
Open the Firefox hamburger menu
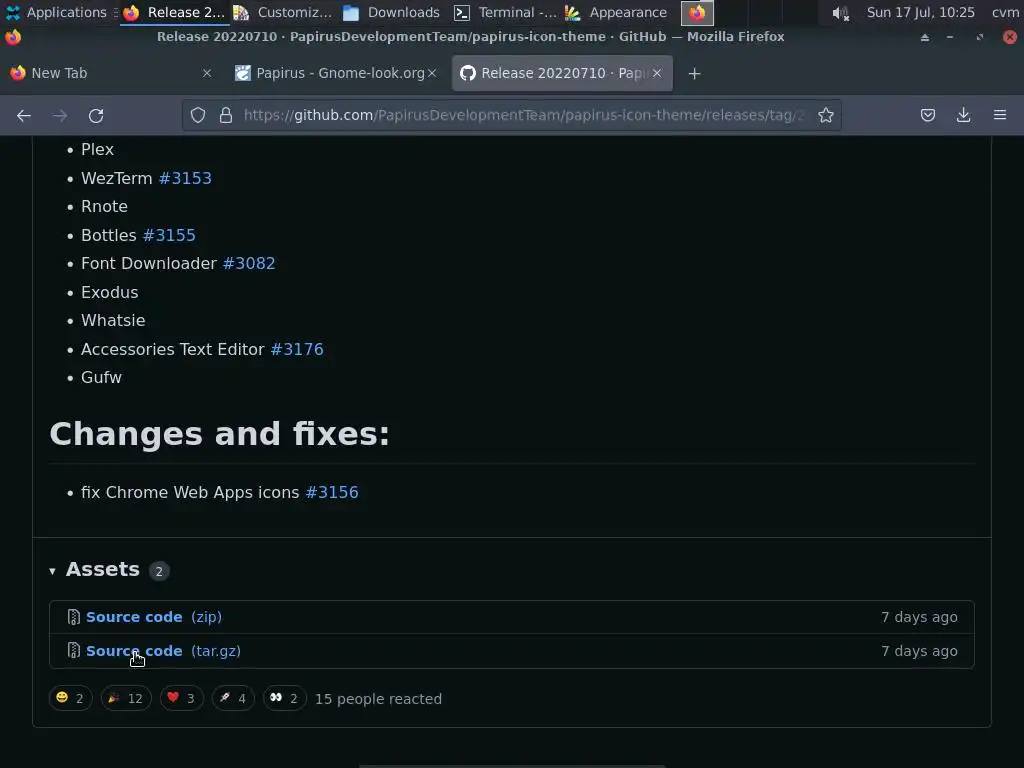pos(1000,115)
